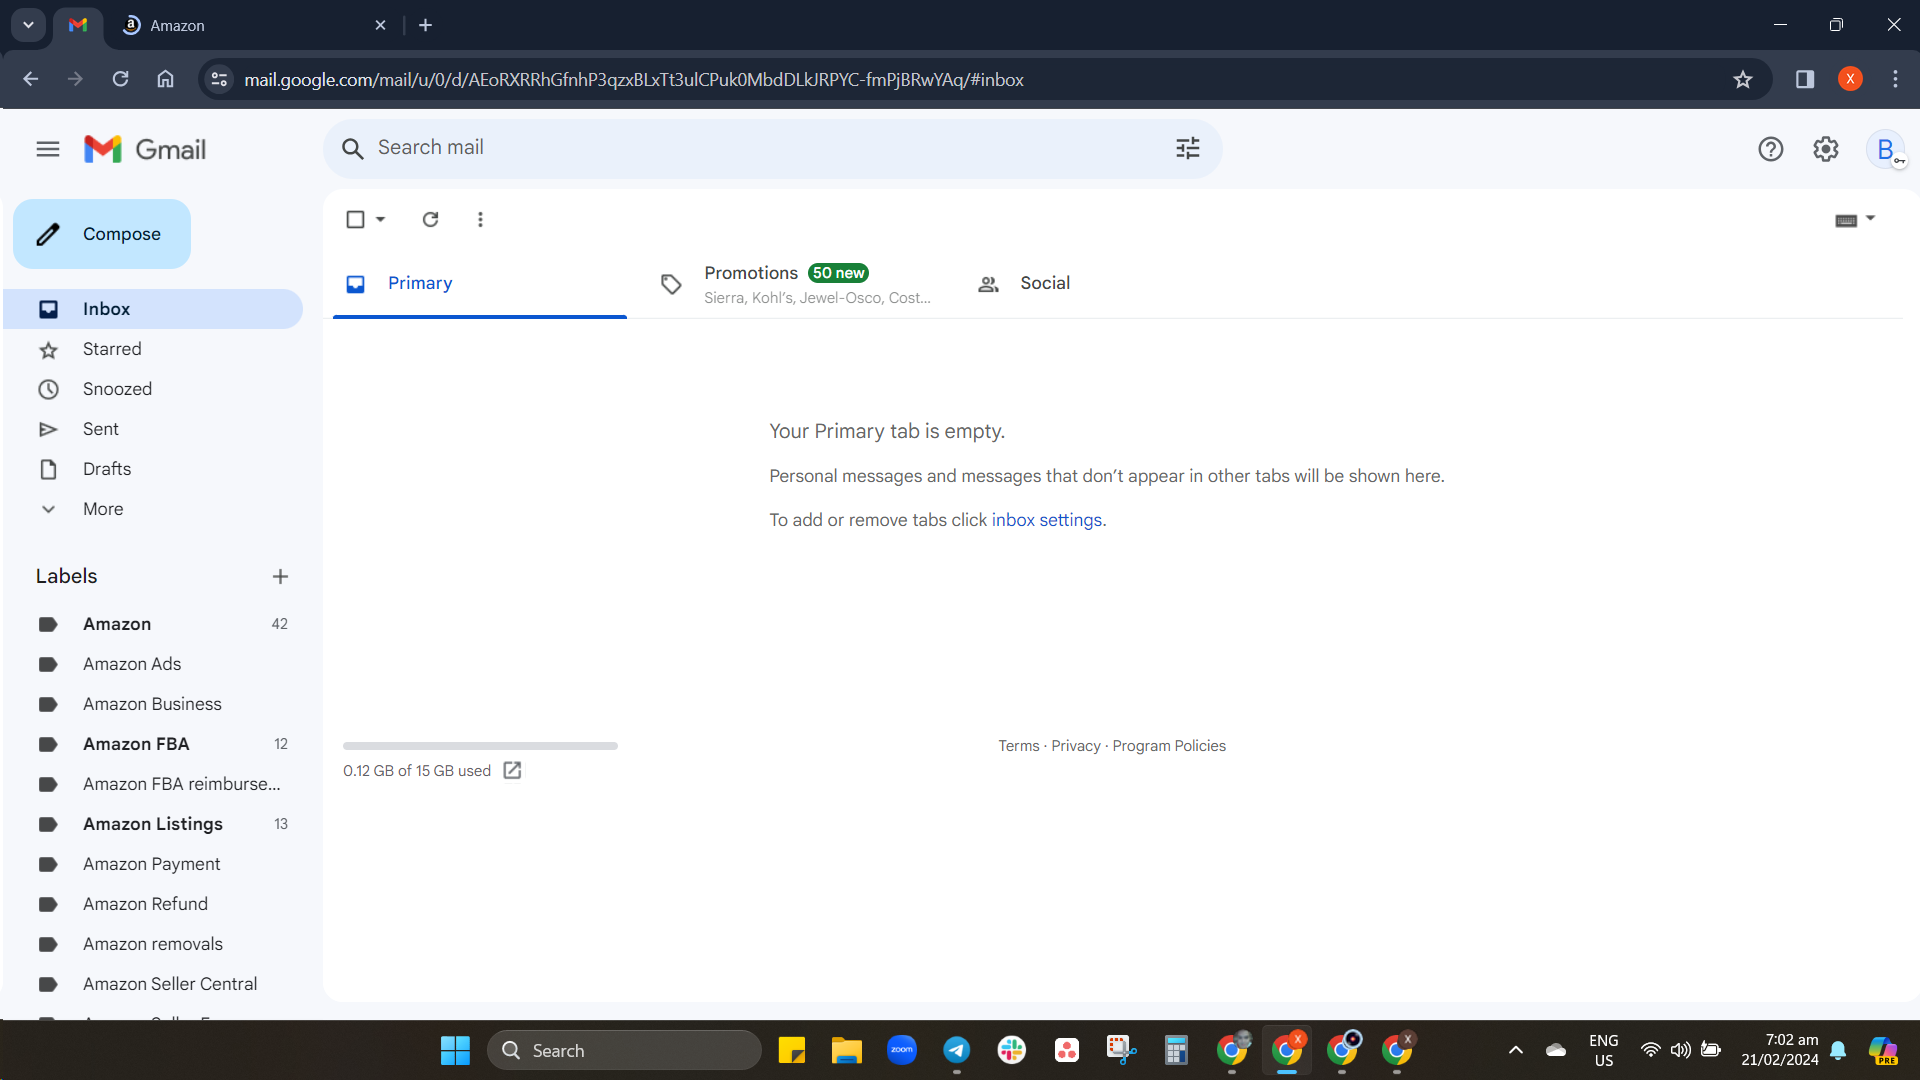Open the Amazon Seller Central label

[153, 984]
